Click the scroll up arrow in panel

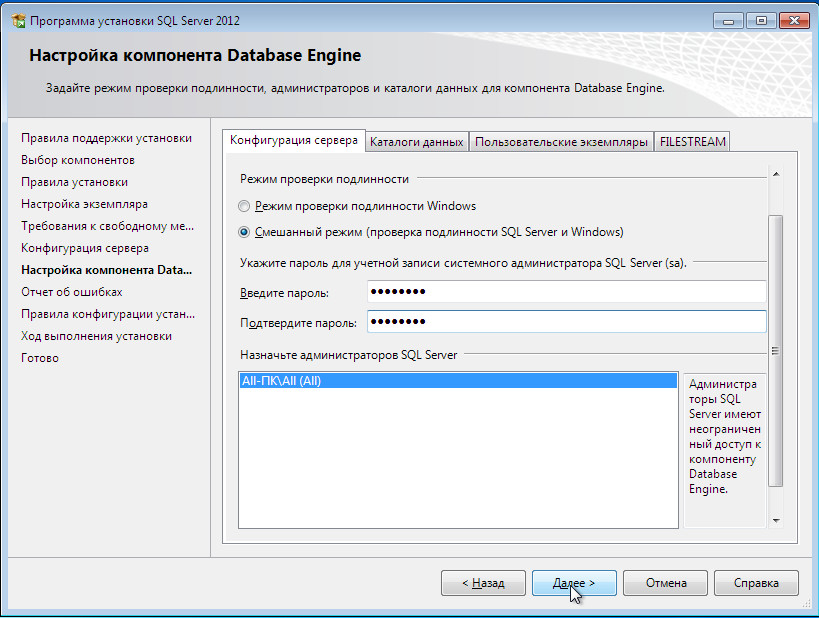[x=776, y=174]
